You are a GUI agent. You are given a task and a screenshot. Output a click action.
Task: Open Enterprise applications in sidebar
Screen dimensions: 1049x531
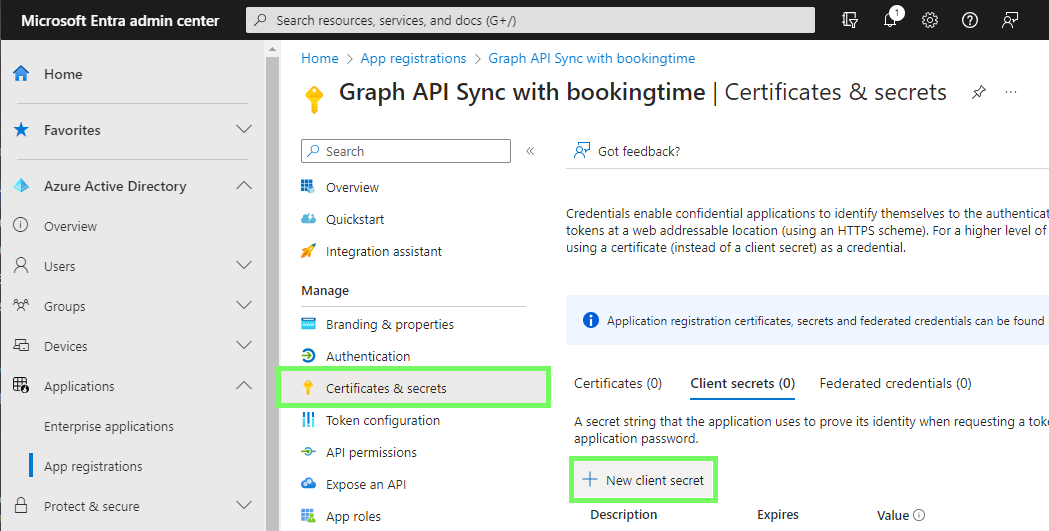pyautogui.click(x=108, y=426)
